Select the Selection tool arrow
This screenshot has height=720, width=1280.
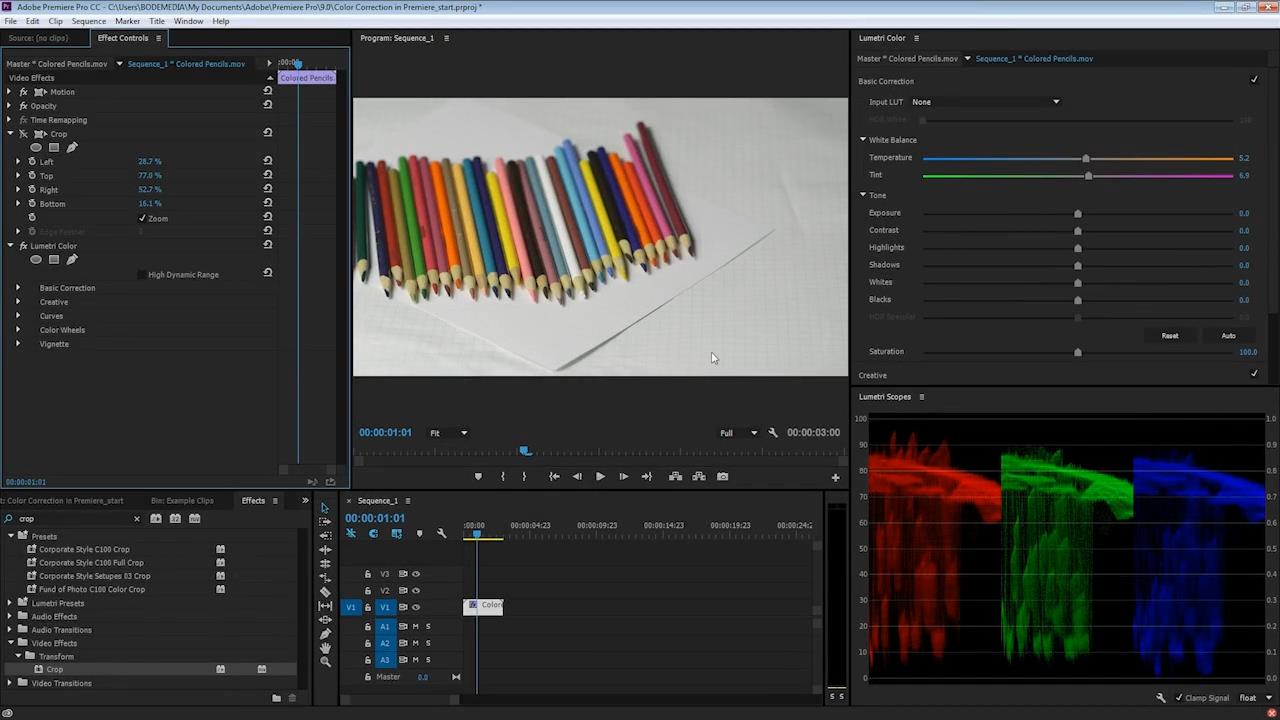(324, 508)
